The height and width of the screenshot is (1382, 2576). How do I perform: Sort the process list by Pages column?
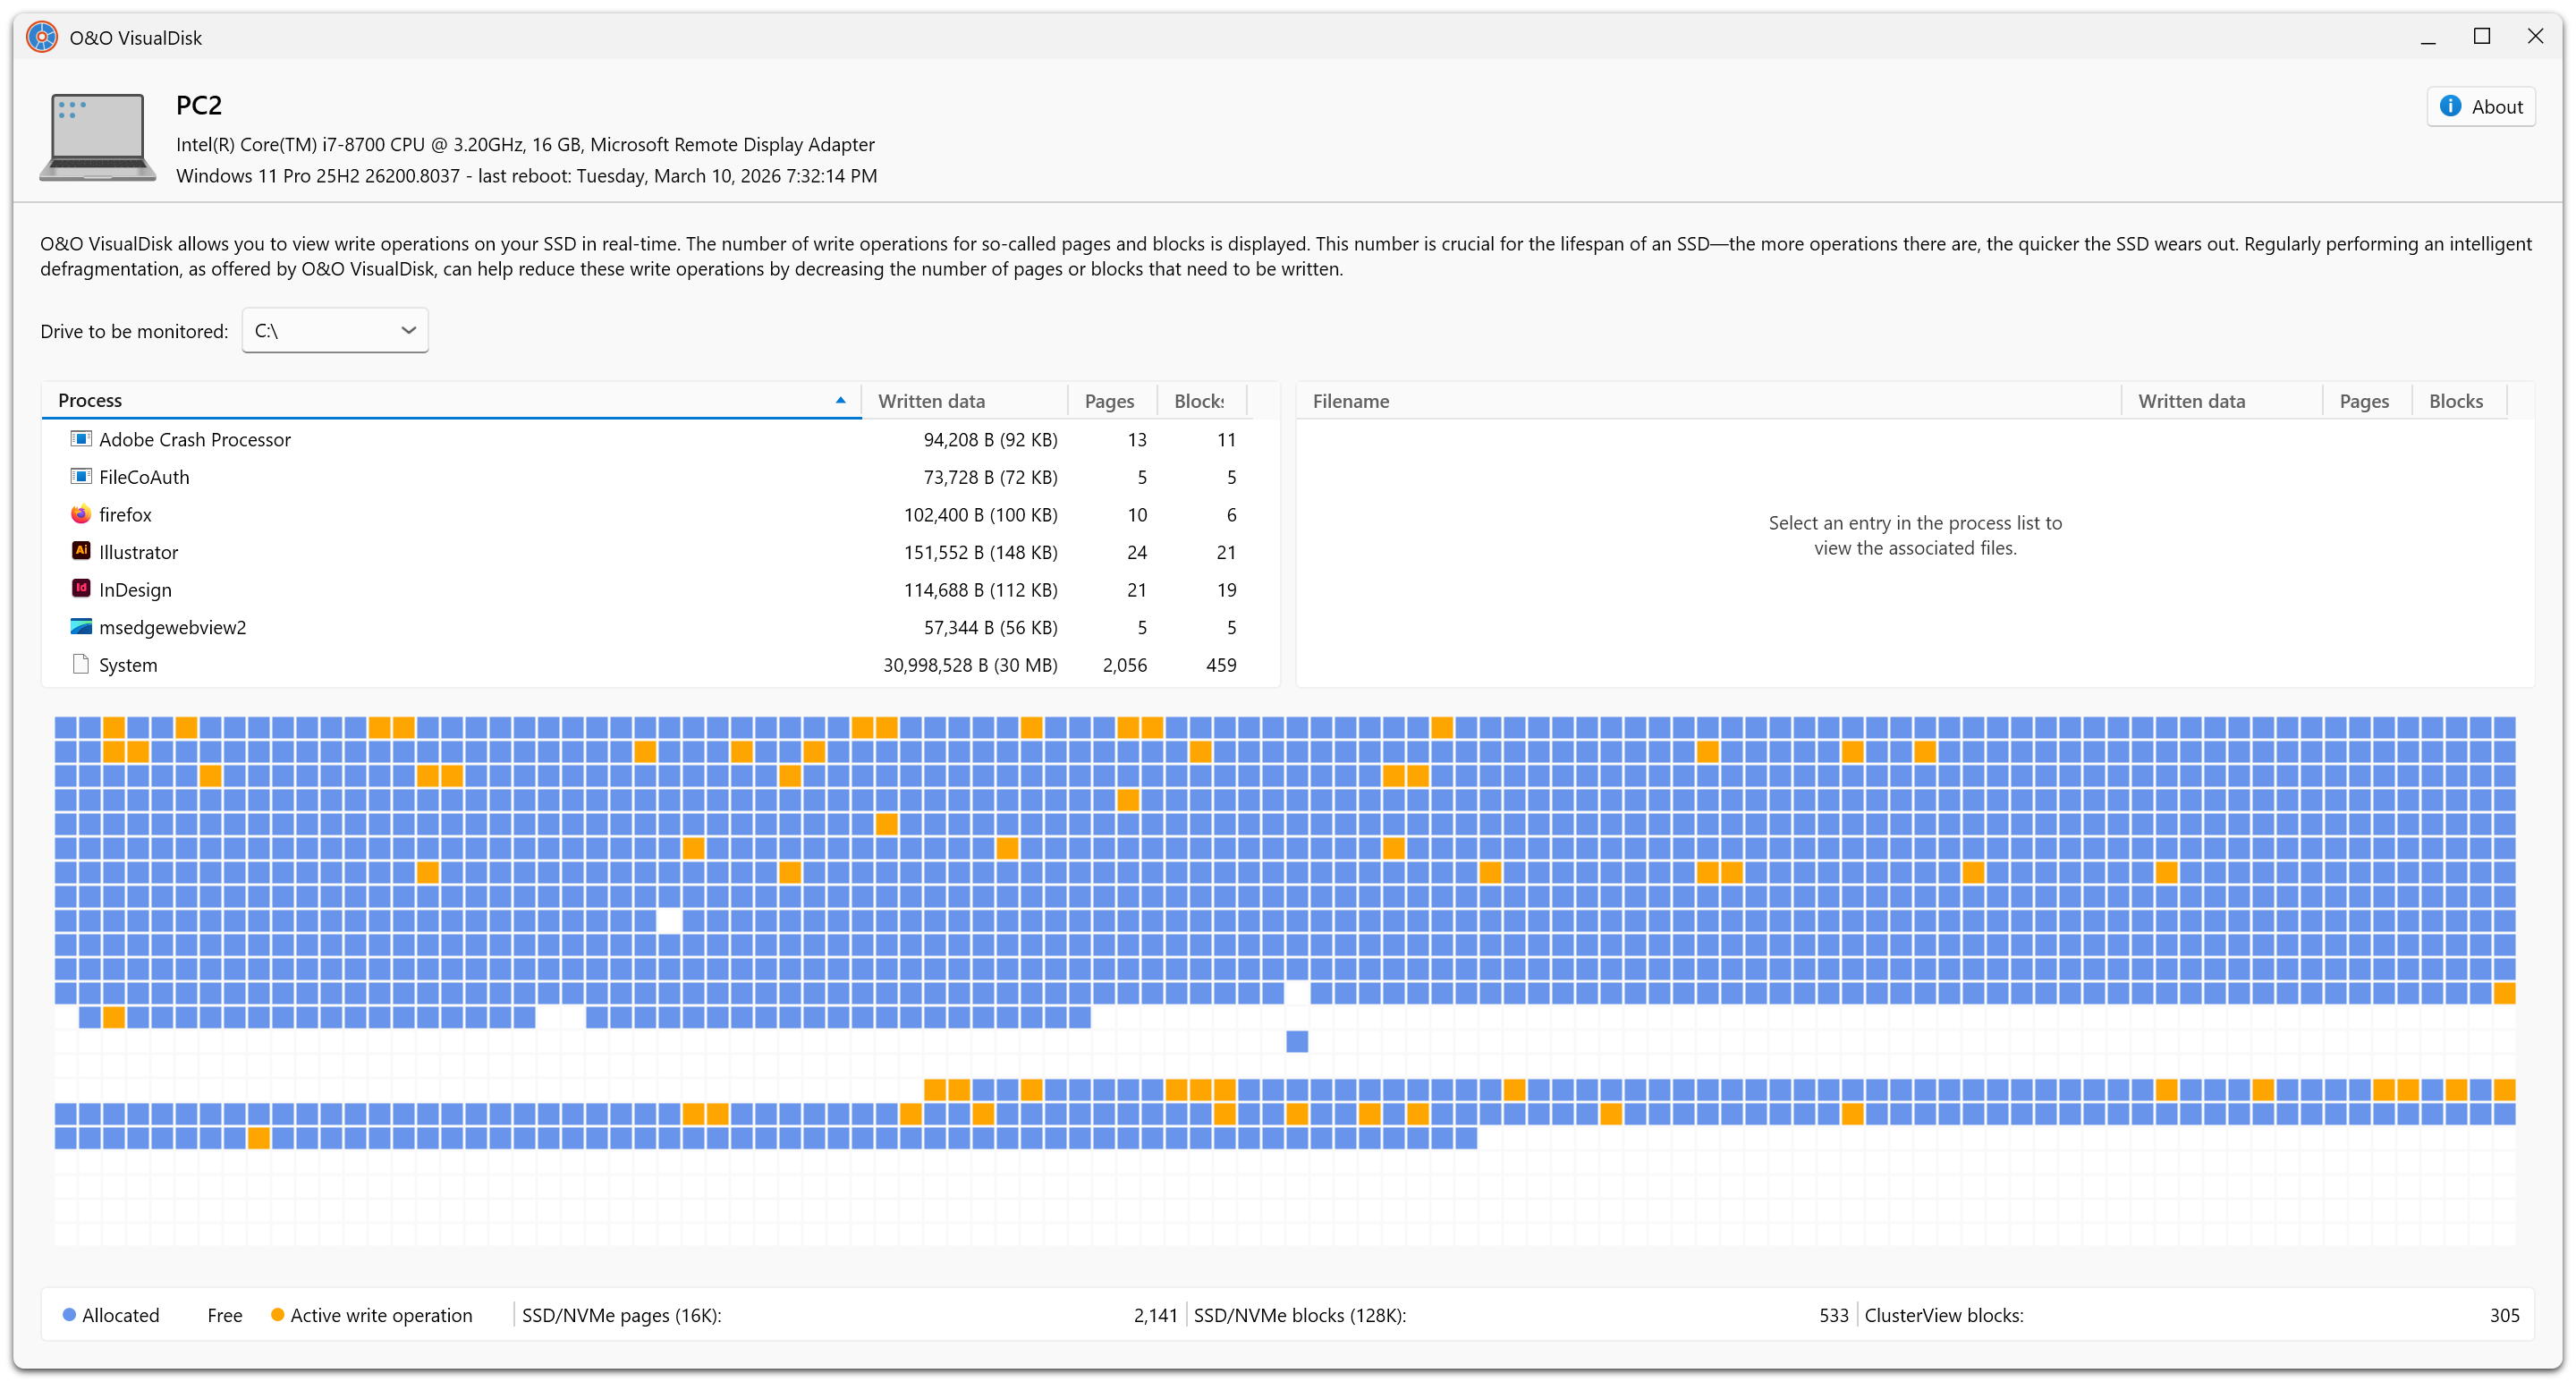1109,401
